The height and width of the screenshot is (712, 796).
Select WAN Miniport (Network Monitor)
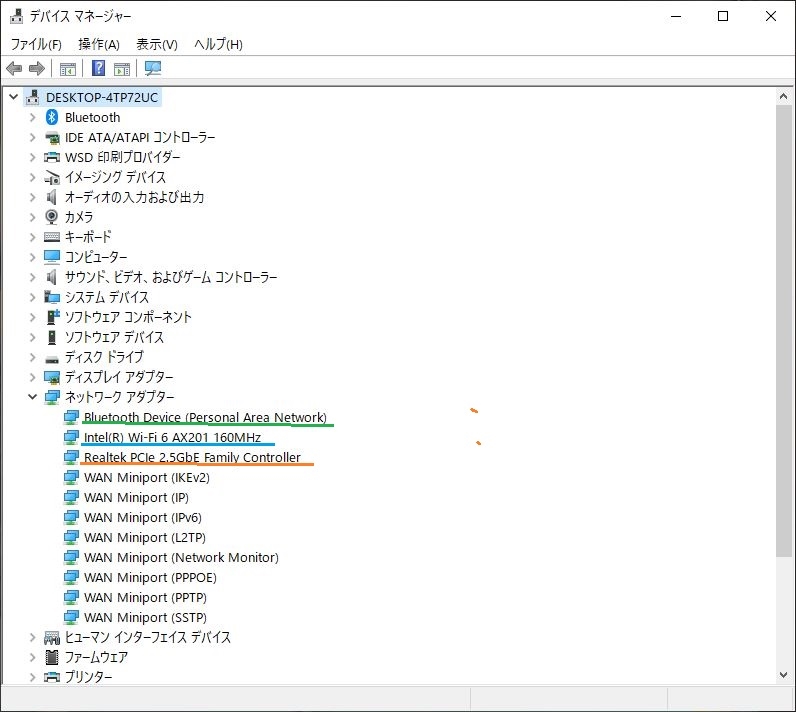pyautogui.click(x=181, y=557)
